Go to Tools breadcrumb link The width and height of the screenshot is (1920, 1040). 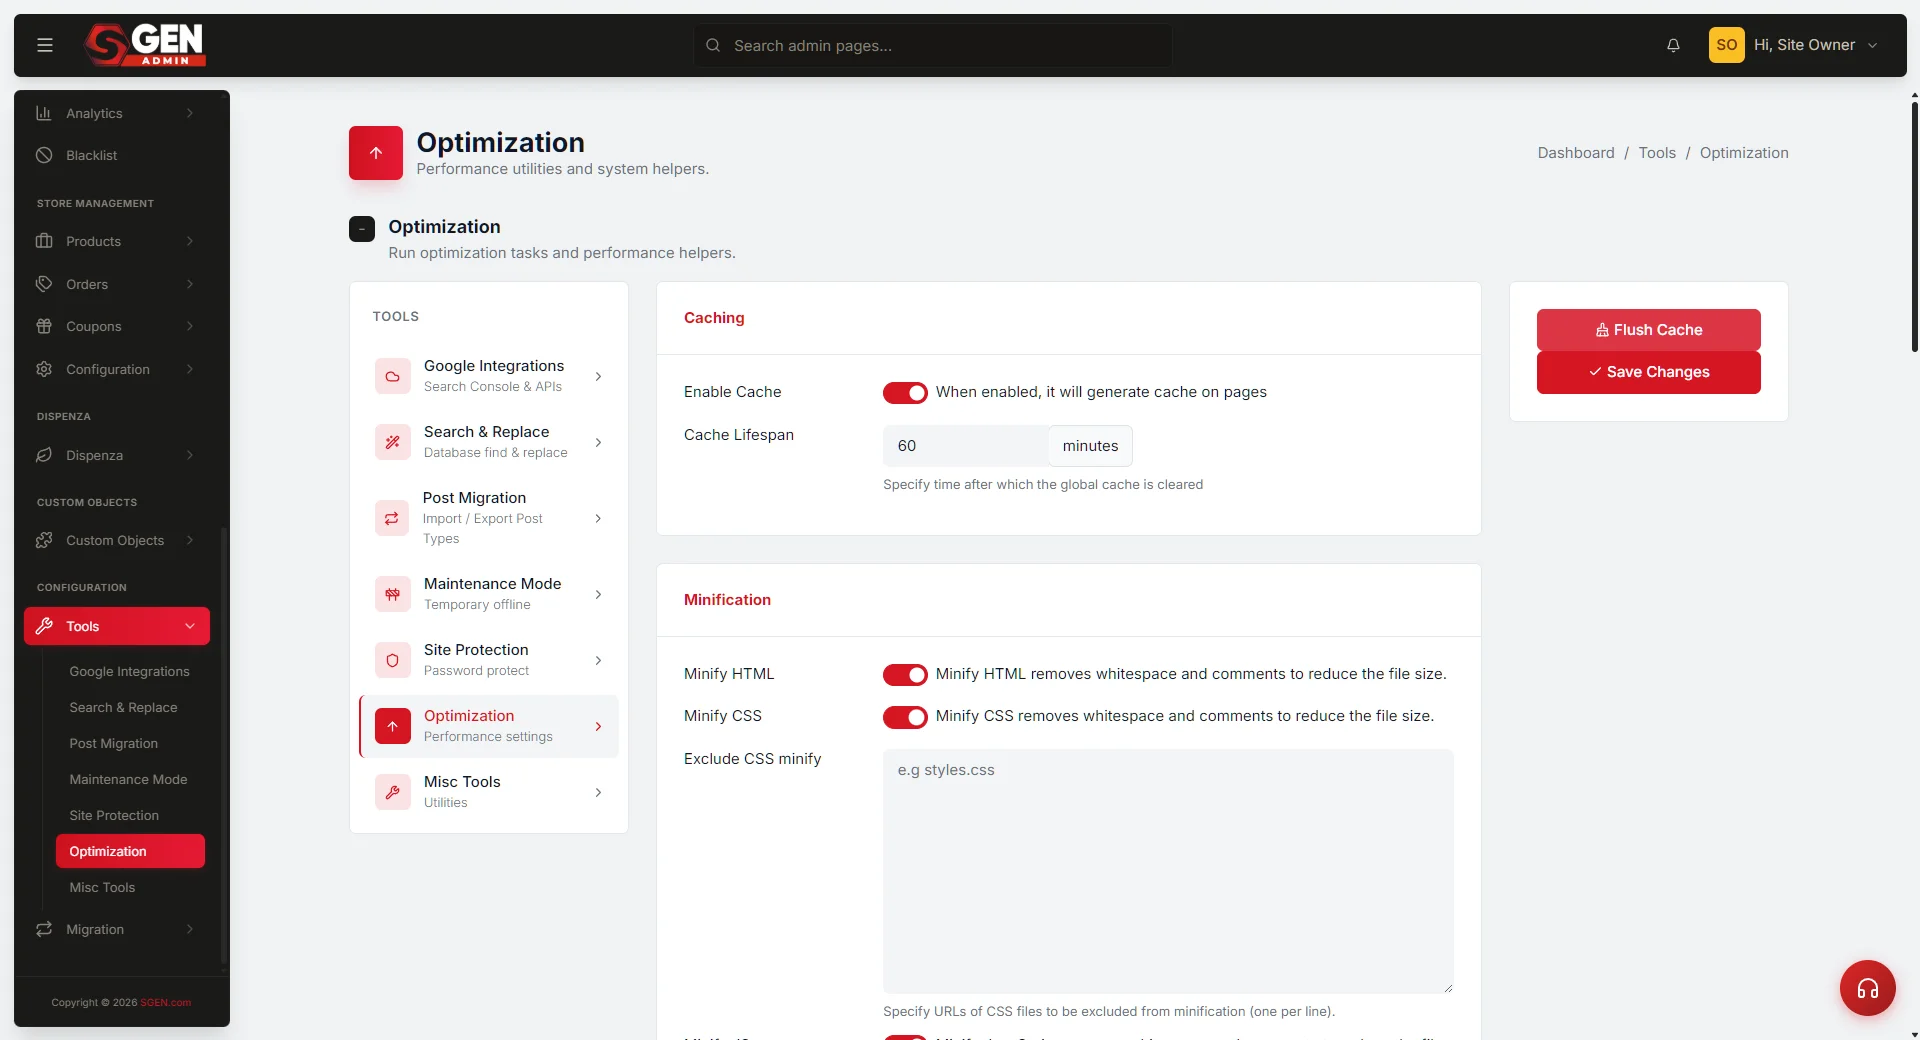[x=1656, y=153]
